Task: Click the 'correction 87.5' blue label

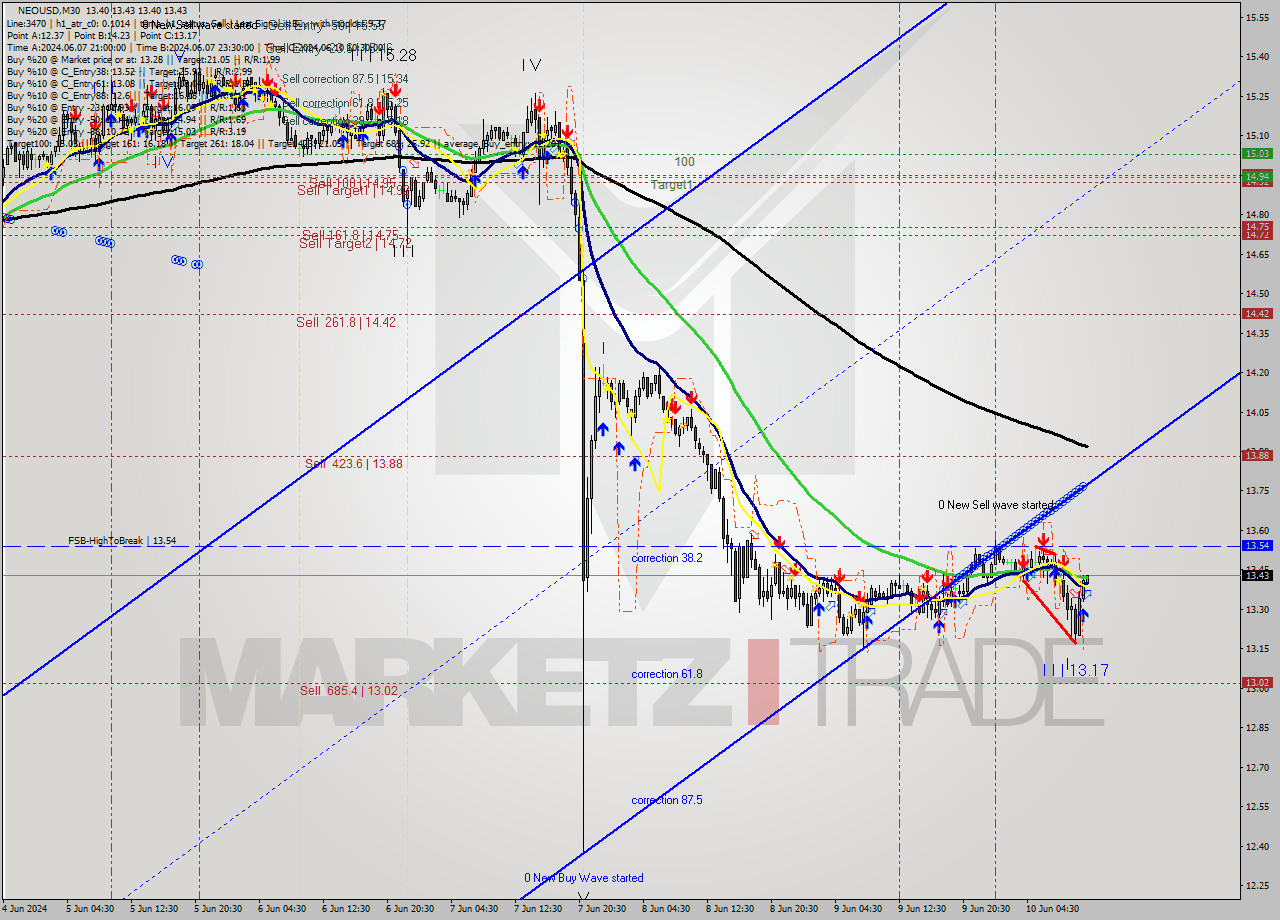Action: [667, 800]
